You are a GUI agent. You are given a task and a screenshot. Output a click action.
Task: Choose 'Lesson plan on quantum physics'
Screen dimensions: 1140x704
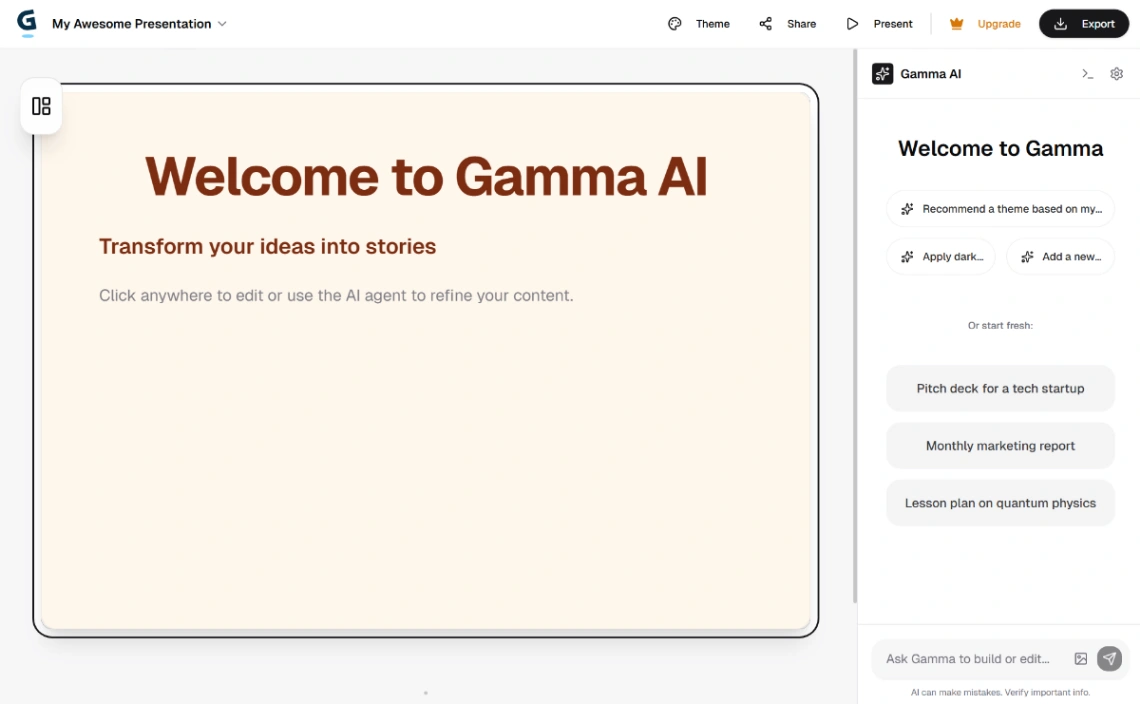[x=1000, y=502]
